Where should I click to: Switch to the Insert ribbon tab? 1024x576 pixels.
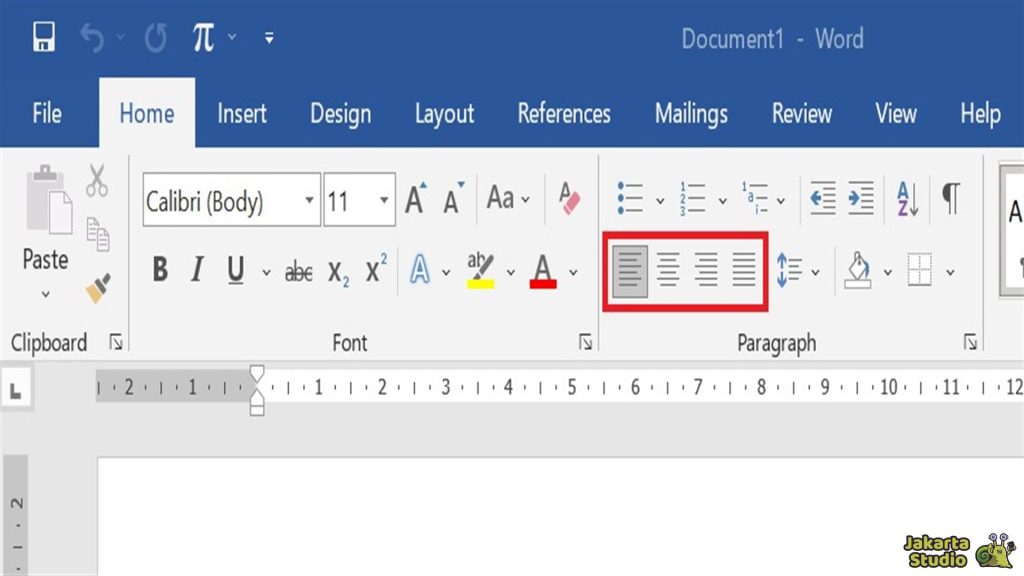click(242, 113)
